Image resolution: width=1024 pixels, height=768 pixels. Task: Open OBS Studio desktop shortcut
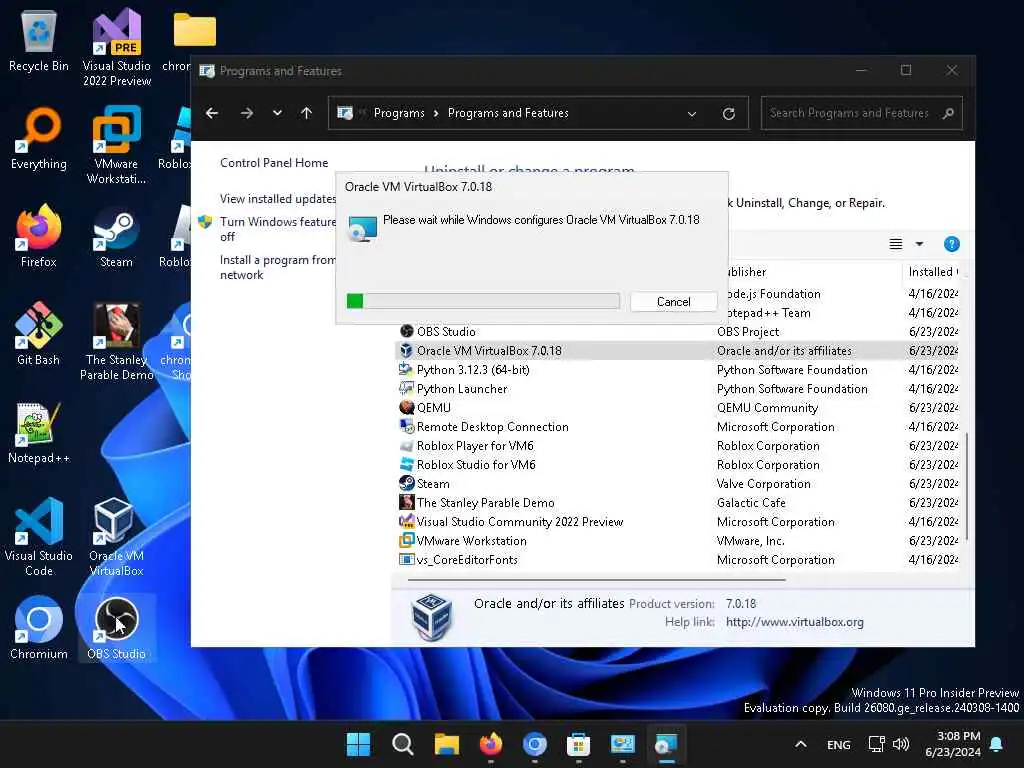[x=116, y=628]
